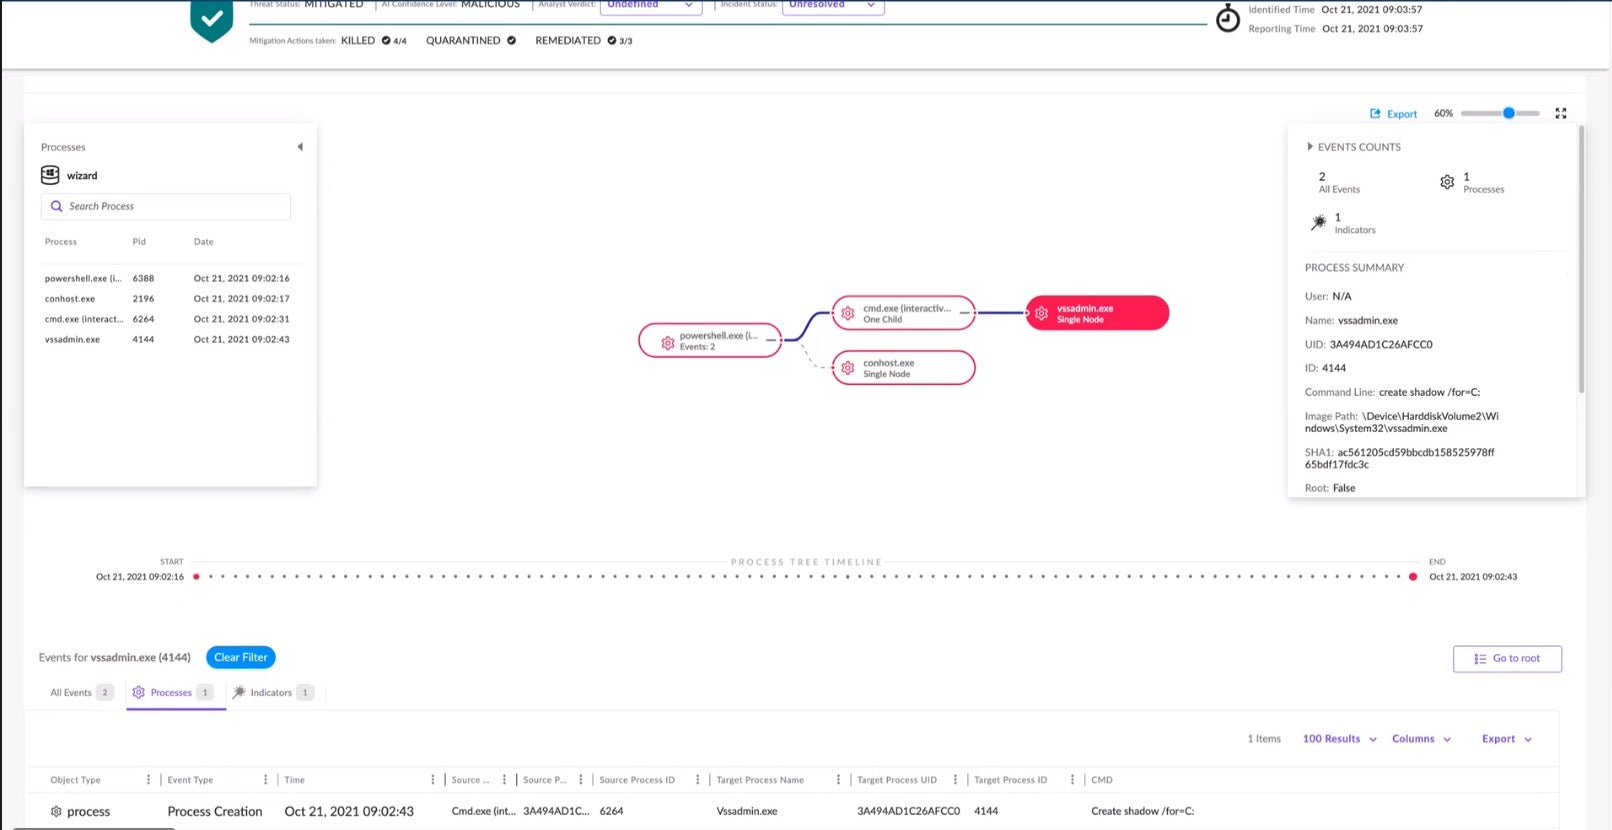Click the powershell.exe node gear icon
The height and width of the screenshot is (830, 1612).
pos(667,343)
